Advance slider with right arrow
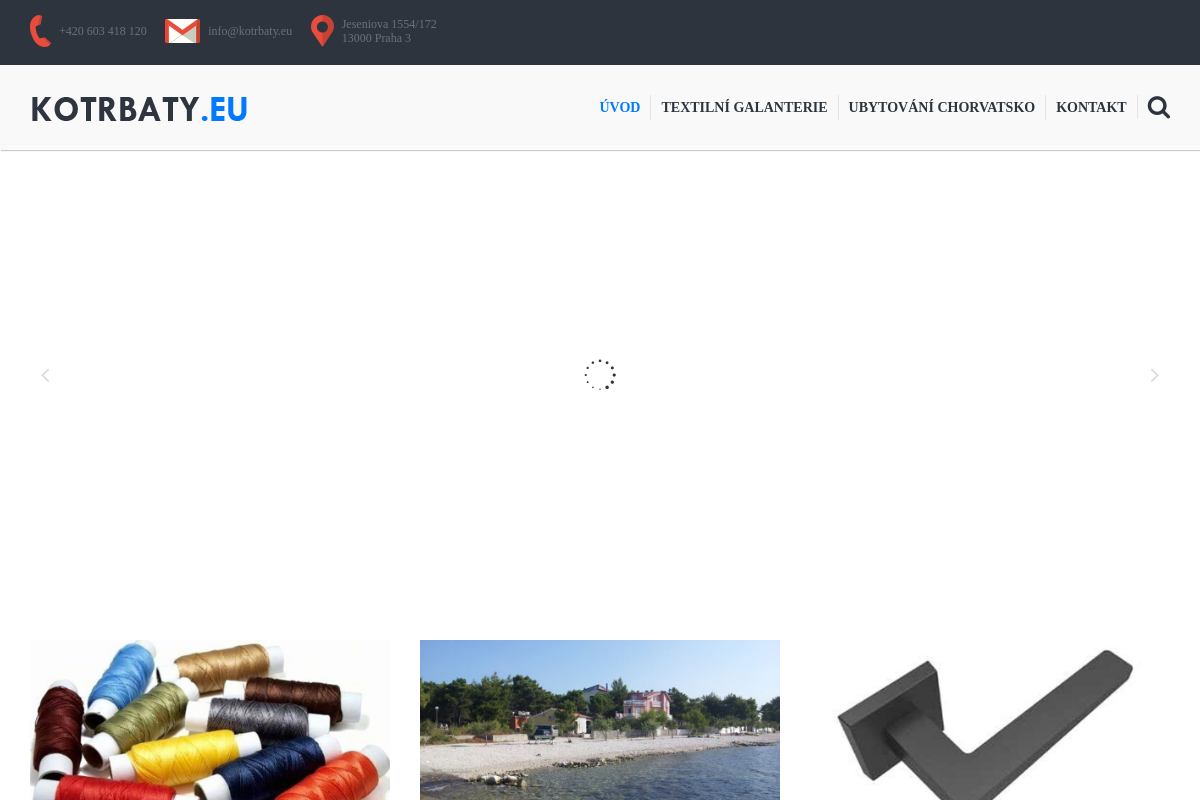1200x800 pixels. [1154, 375]
